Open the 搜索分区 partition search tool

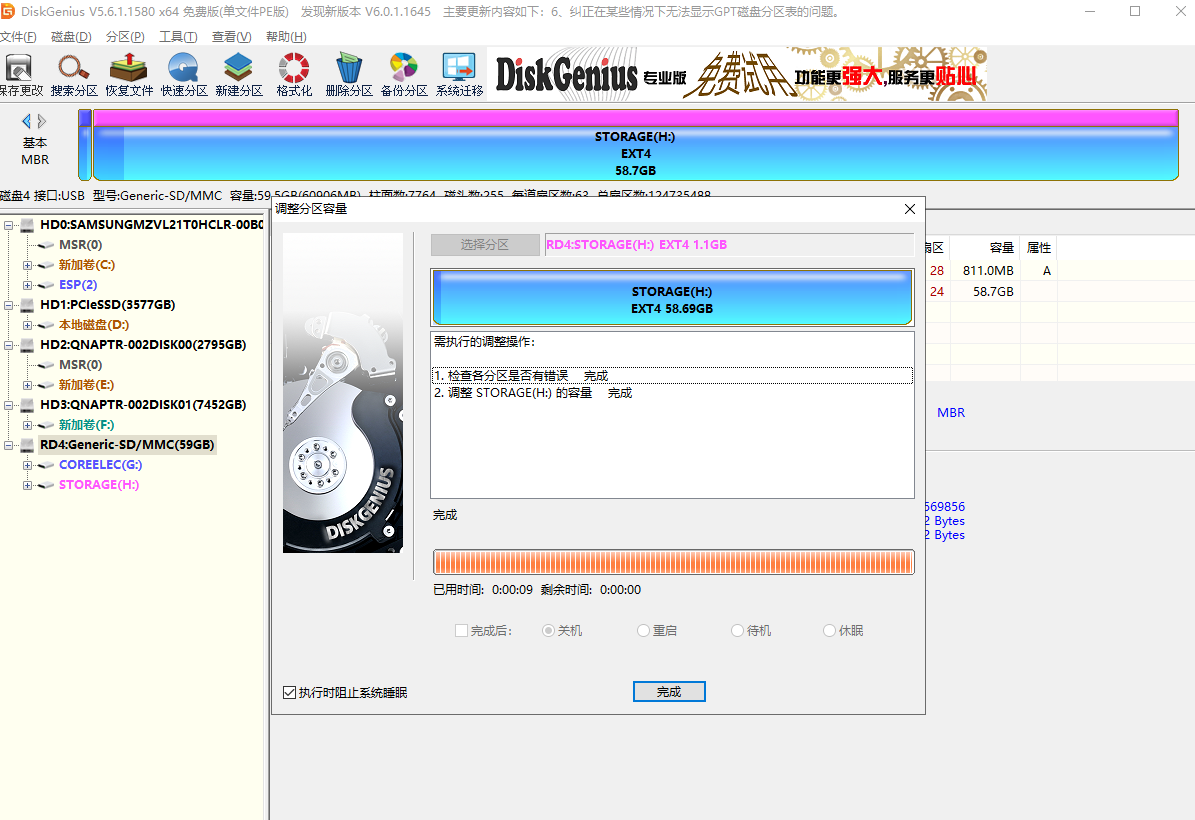coord(74,75)
